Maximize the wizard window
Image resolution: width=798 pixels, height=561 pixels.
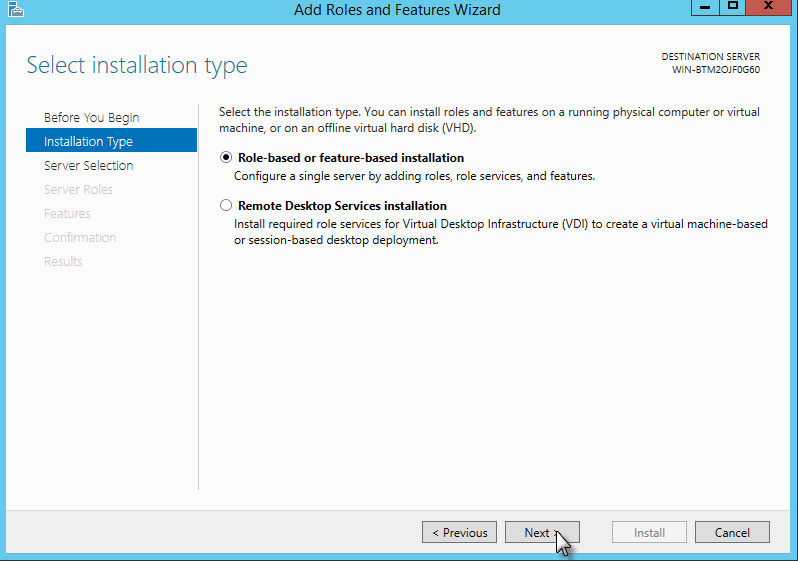pos(732,8)
